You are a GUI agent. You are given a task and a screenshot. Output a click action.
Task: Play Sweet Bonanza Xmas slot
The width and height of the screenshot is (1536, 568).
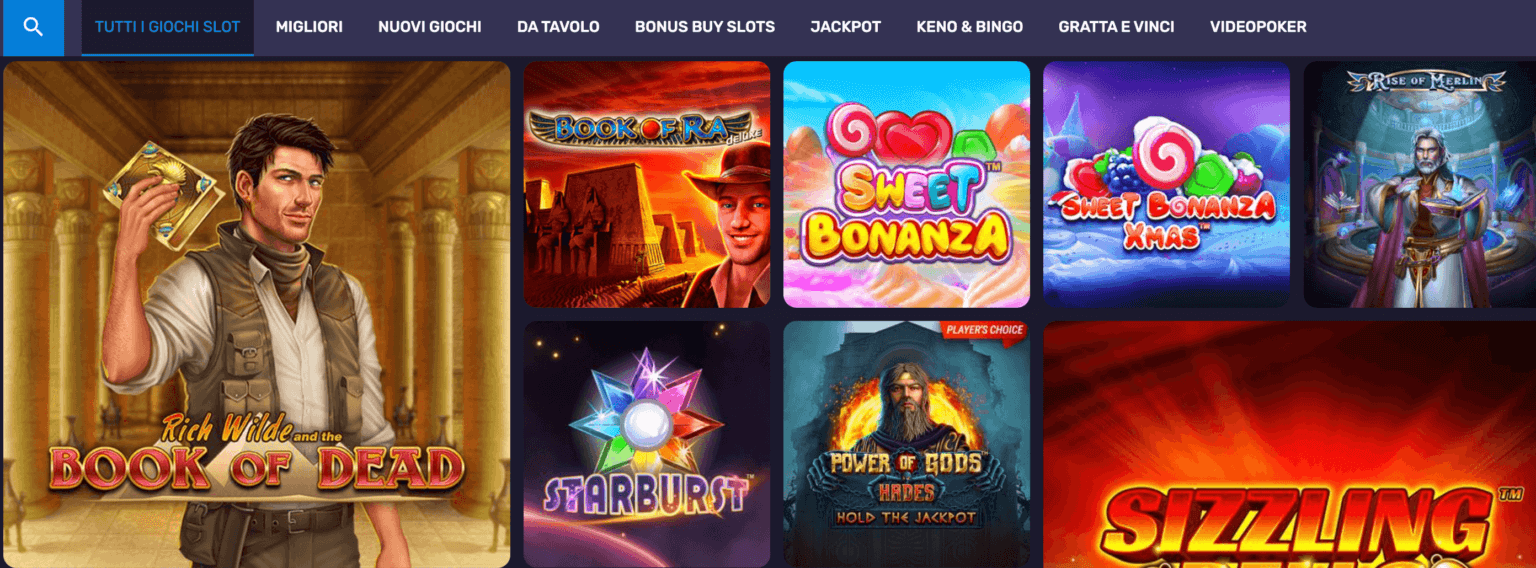1166,184
